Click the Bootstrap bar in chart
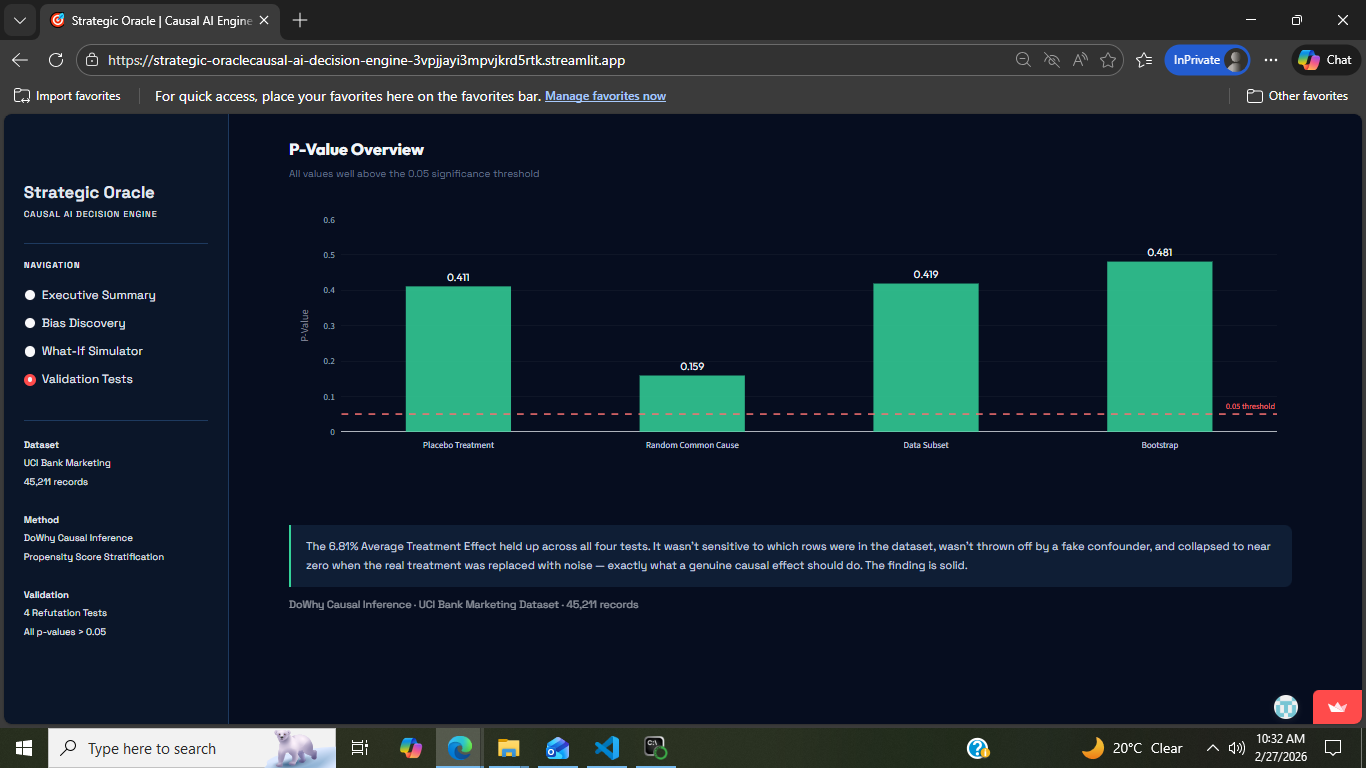This screenshot has height=768, width=1366. tap(1160, 347)
